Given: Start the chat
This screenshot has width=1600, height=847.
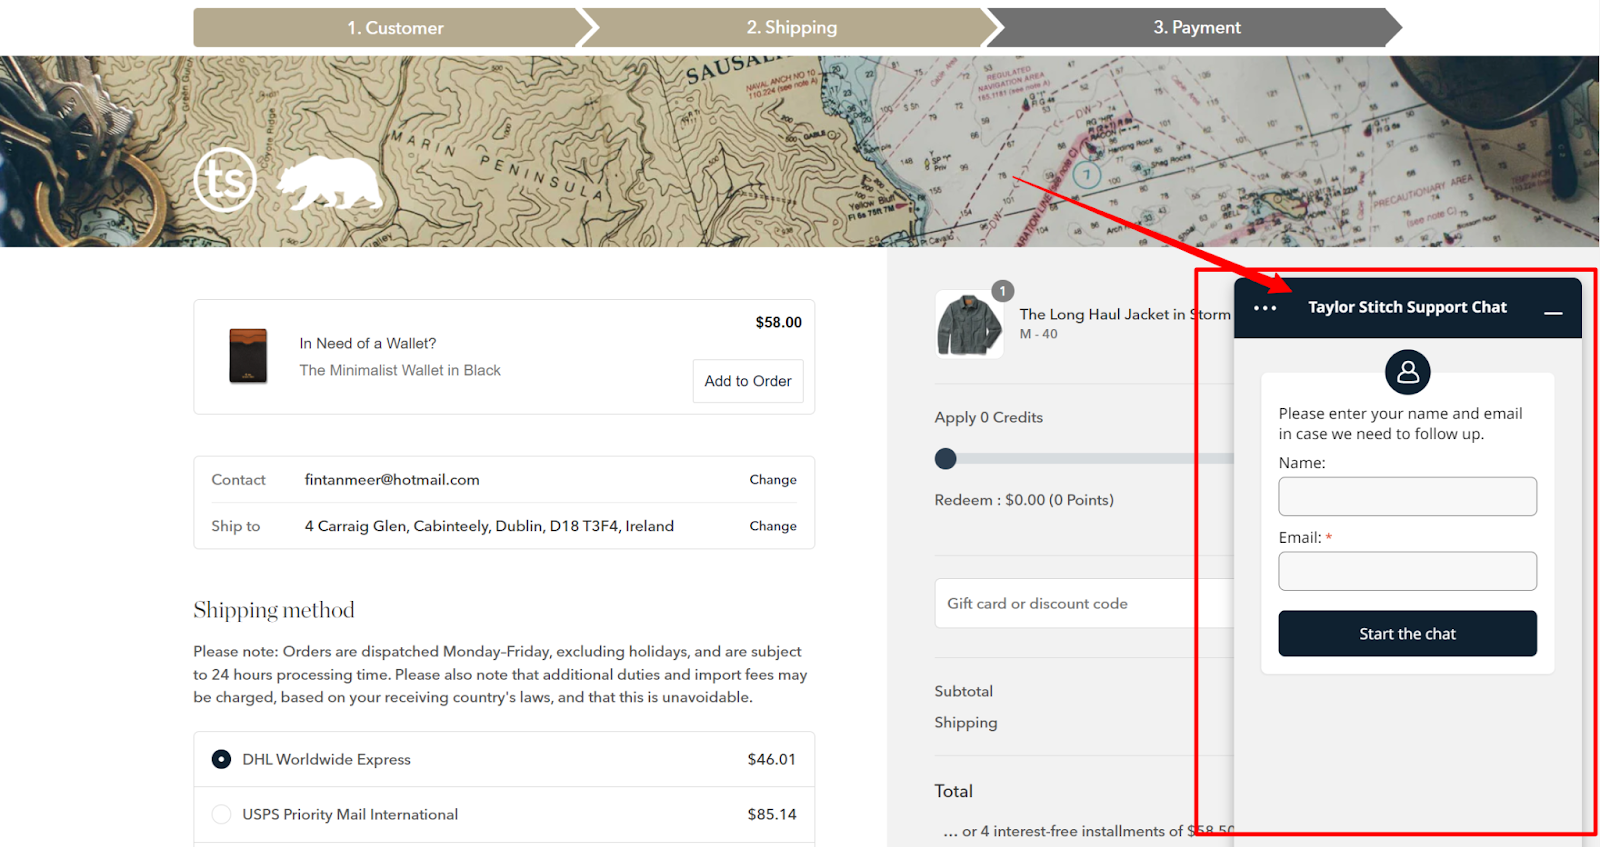Looking at the screenshot, I should tap(1407, 634).
